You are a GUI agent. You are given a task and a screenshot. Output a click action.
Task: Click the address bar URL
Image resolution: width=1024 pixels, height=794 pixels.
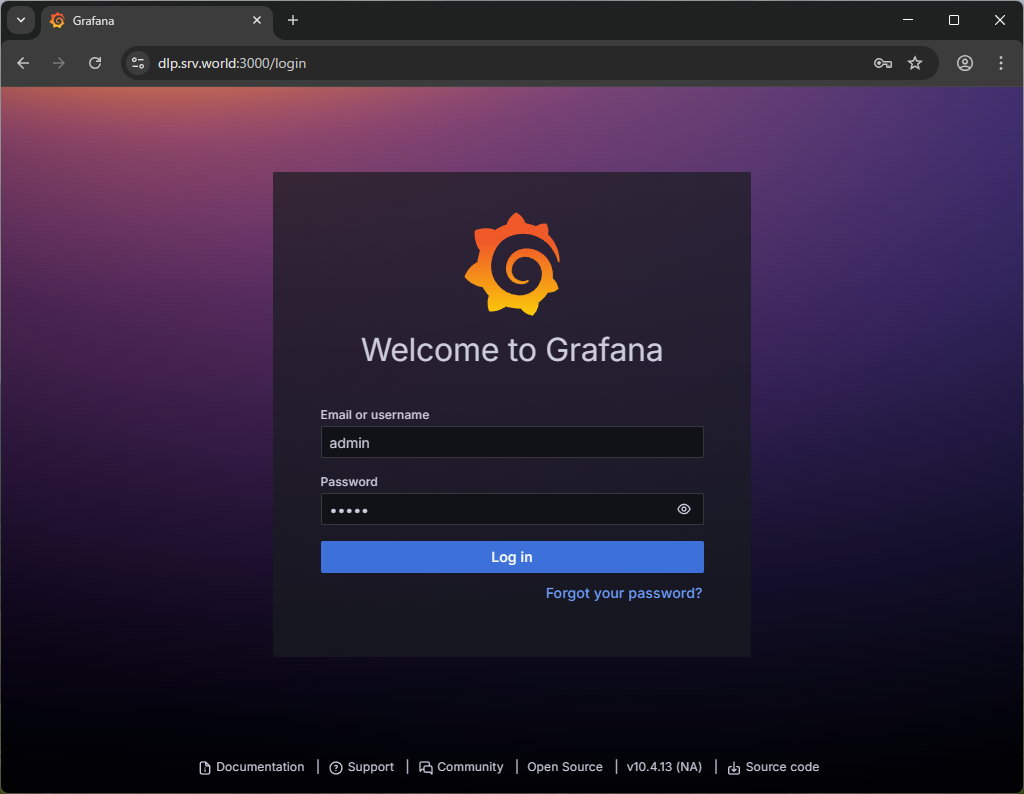point(232,63)
